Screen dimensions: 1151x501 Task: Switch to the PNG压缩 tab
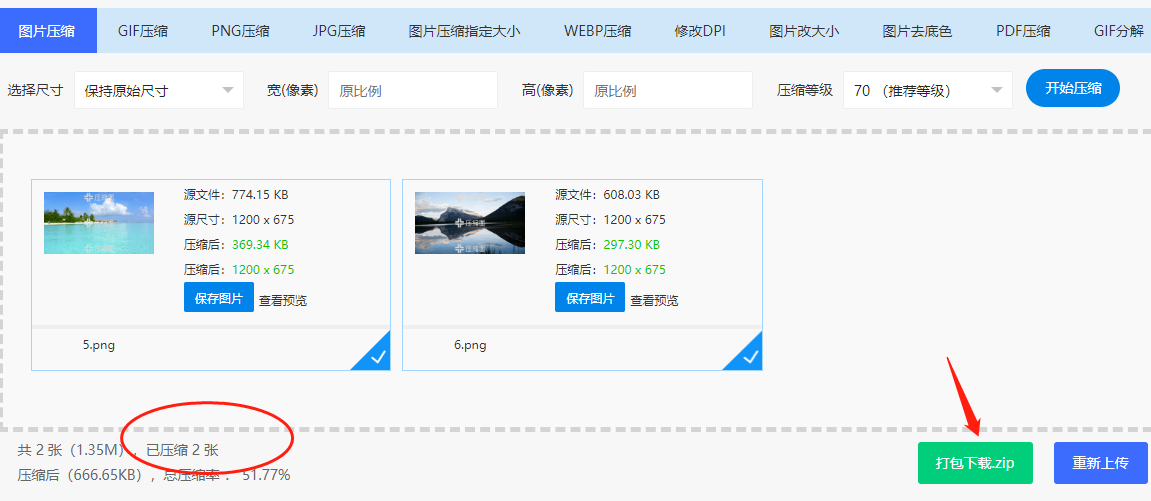point(239,31)
